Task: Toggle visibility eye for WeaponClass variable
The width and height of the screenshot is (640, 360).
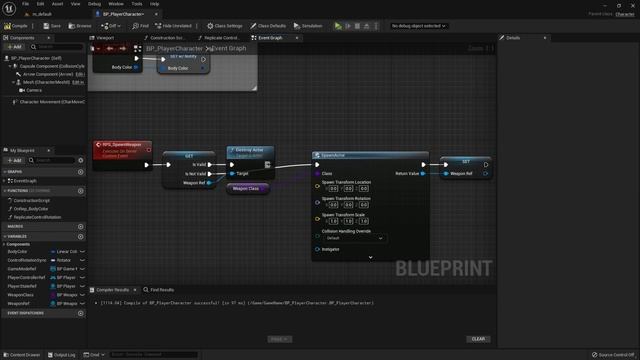Action: [x=82, y=295]
